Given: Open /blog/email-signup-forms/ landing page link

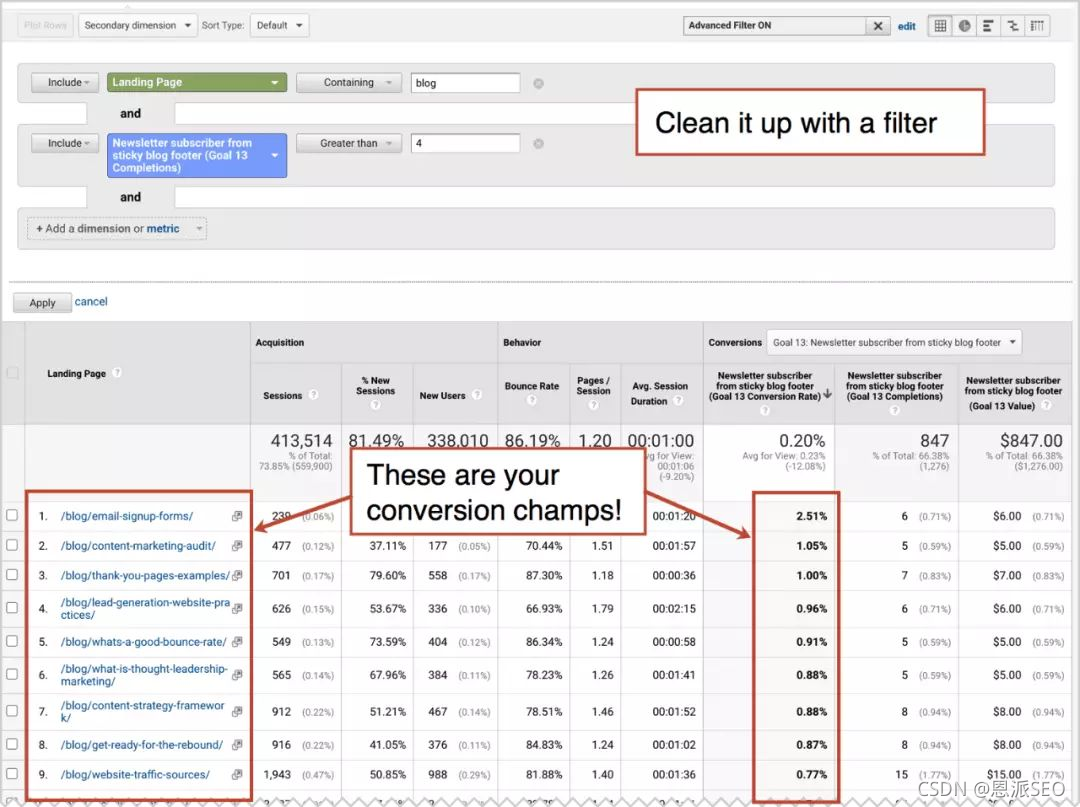Looking at the screenshot, I should point(127,516).
